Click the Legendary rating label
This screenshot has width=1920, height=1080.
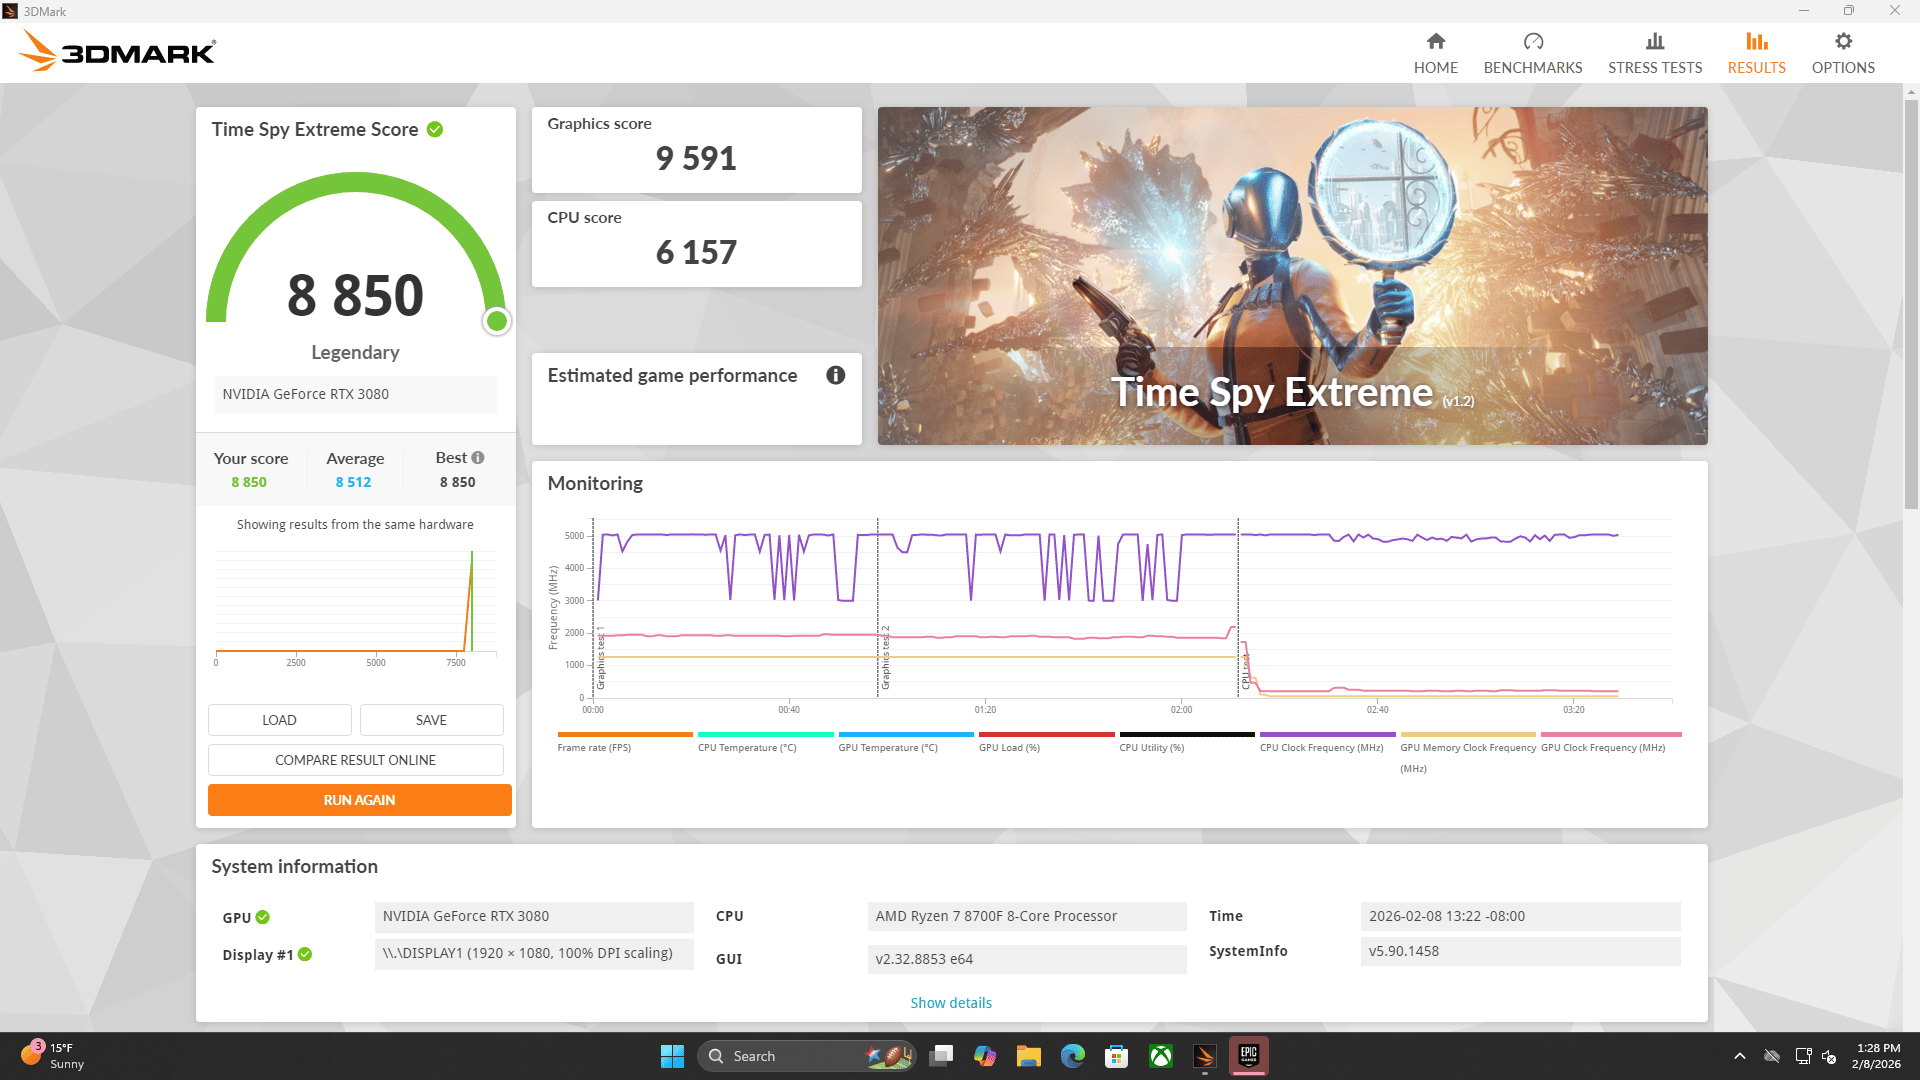click(355, 352)
